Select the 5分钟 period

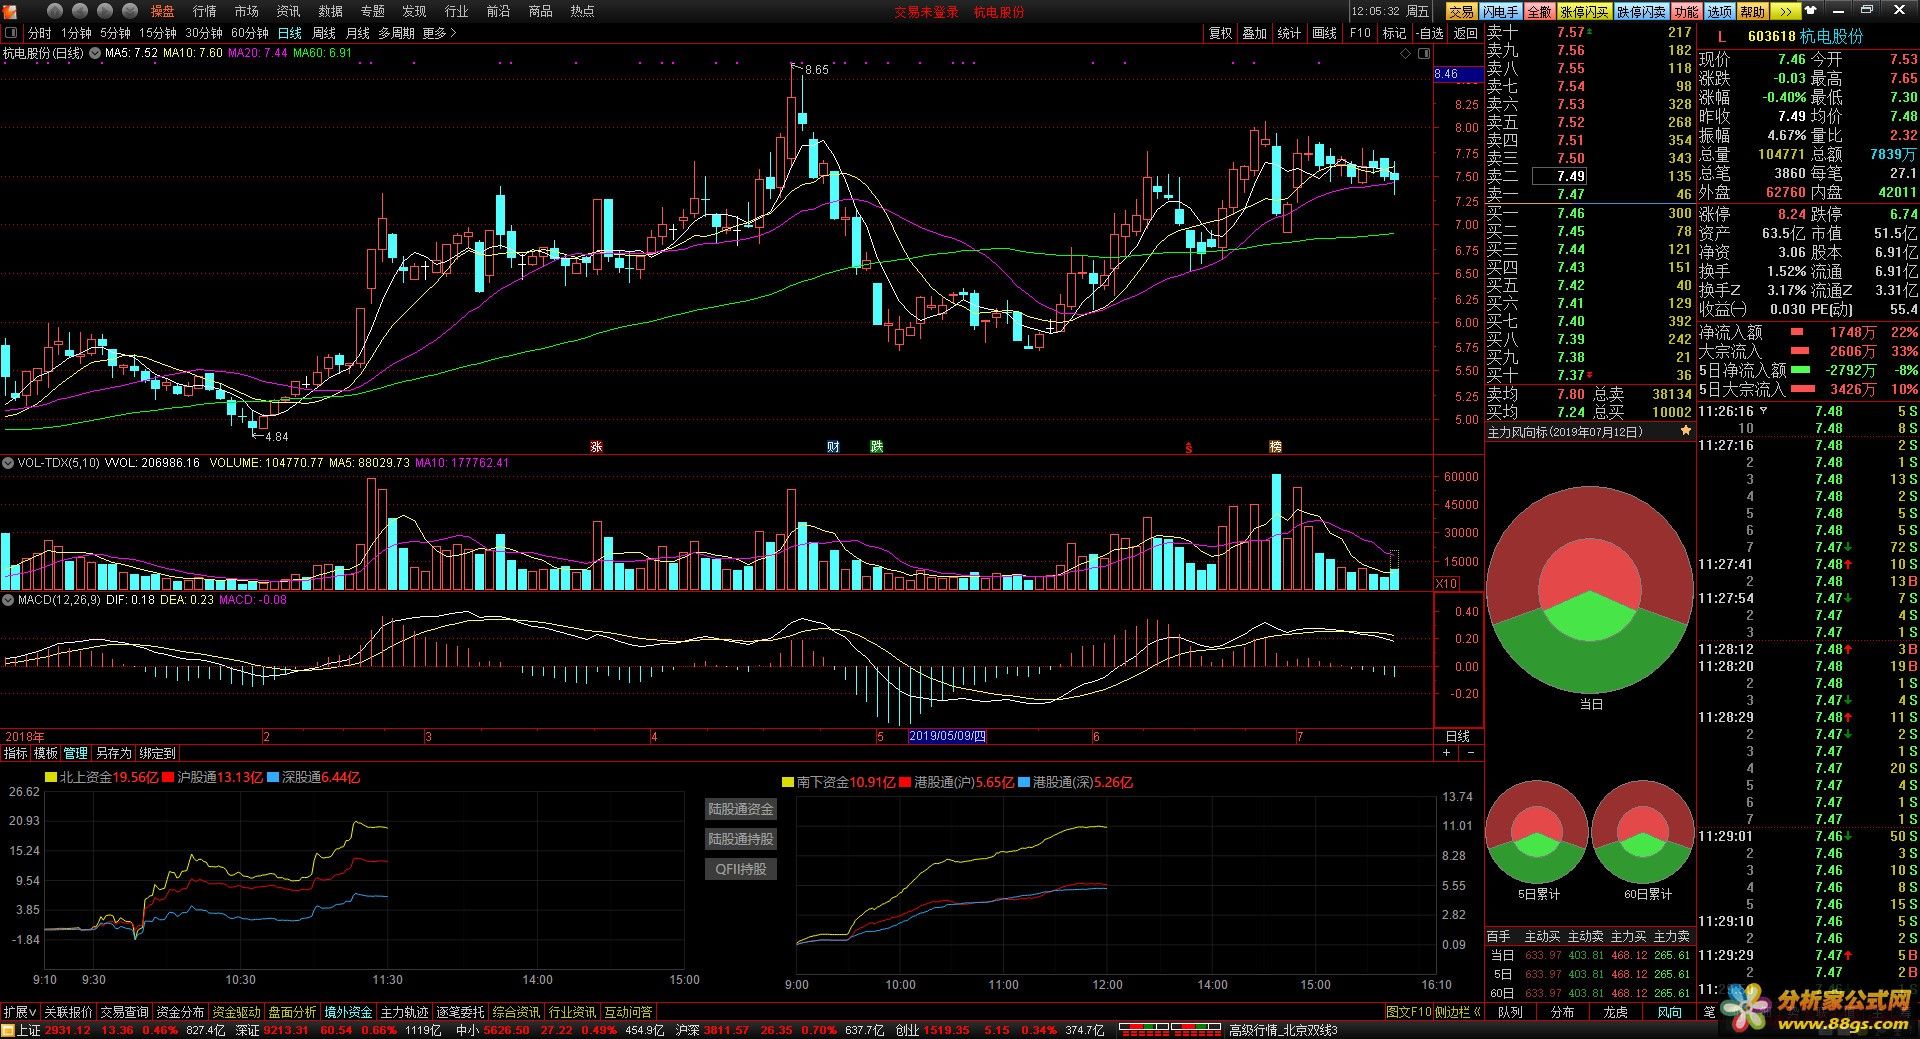(115, 33)
